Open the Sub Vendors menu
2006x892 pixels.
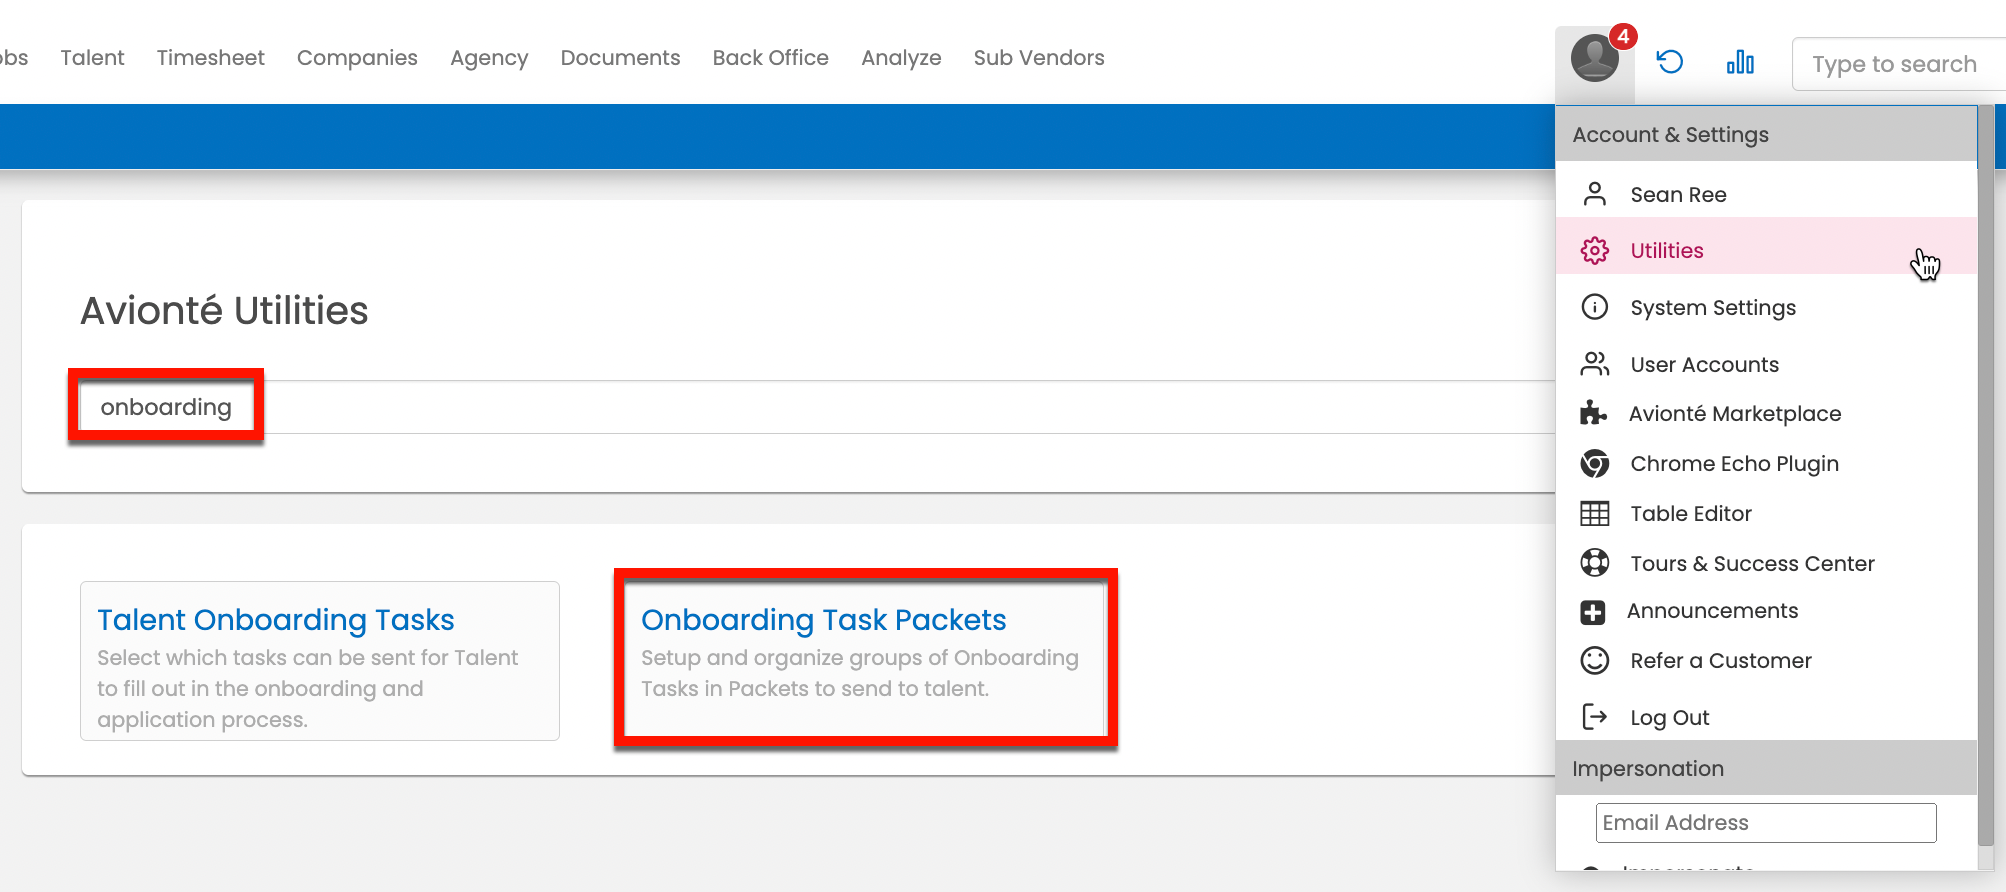point(1039,58)
